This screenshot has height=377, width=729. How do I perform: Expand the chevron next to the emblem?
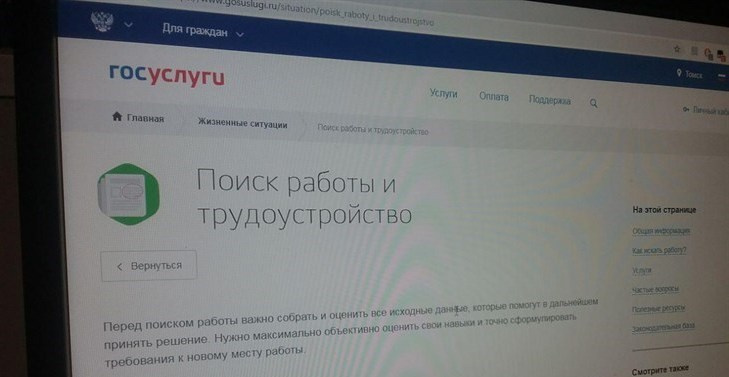(128, 25)
